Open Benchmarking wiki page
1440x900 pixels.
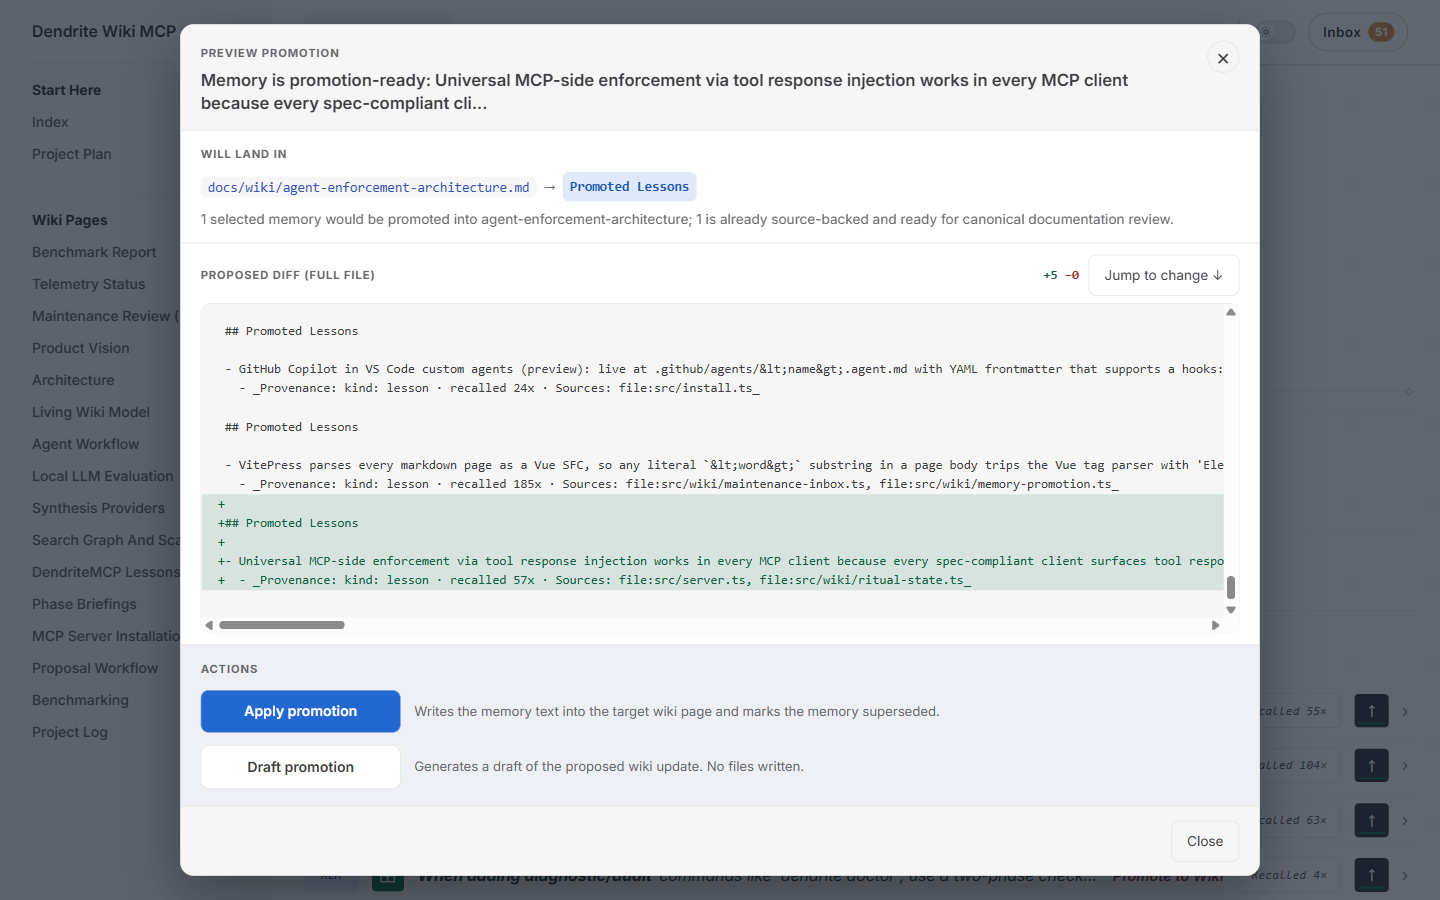coord(80,700)
